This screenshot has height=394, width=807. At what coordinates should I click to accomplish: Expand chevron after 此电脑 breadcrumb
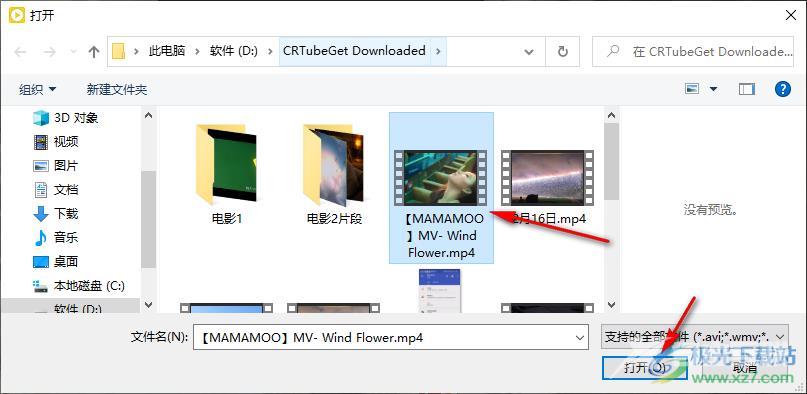pos(197,51)
